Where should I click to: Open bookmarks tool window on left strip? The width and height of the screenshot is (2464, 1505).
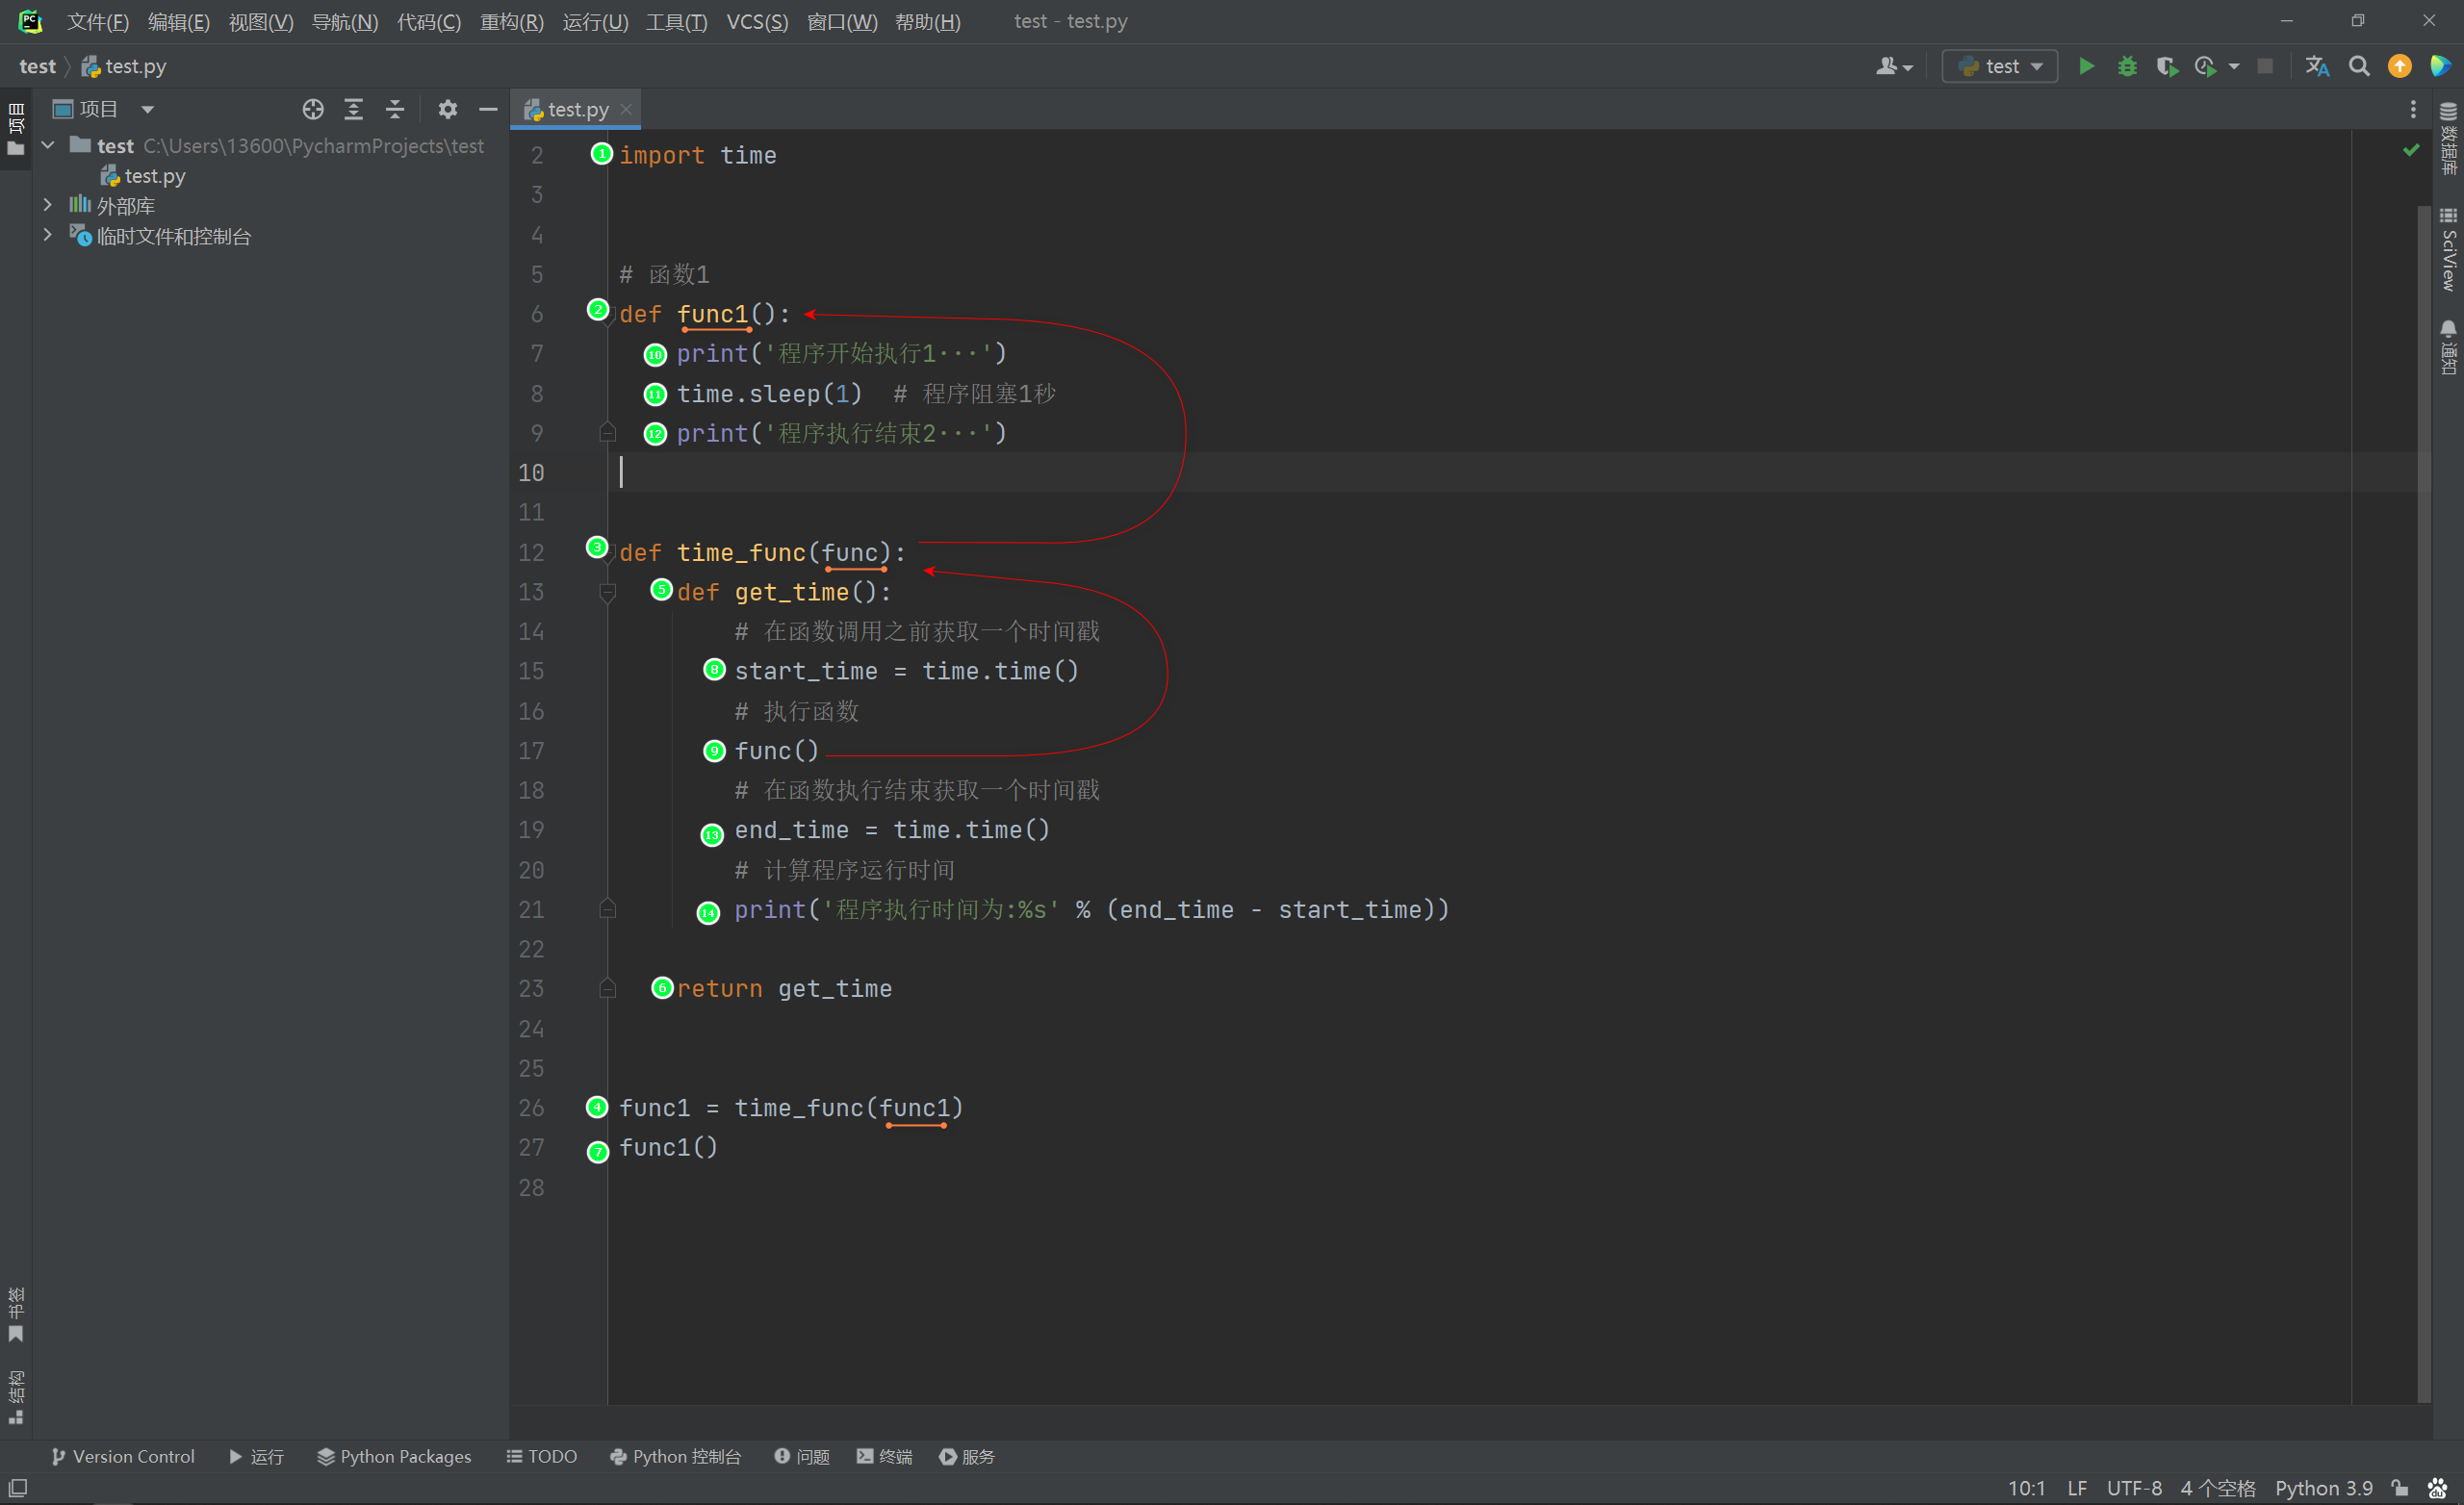click(16, 1315)
